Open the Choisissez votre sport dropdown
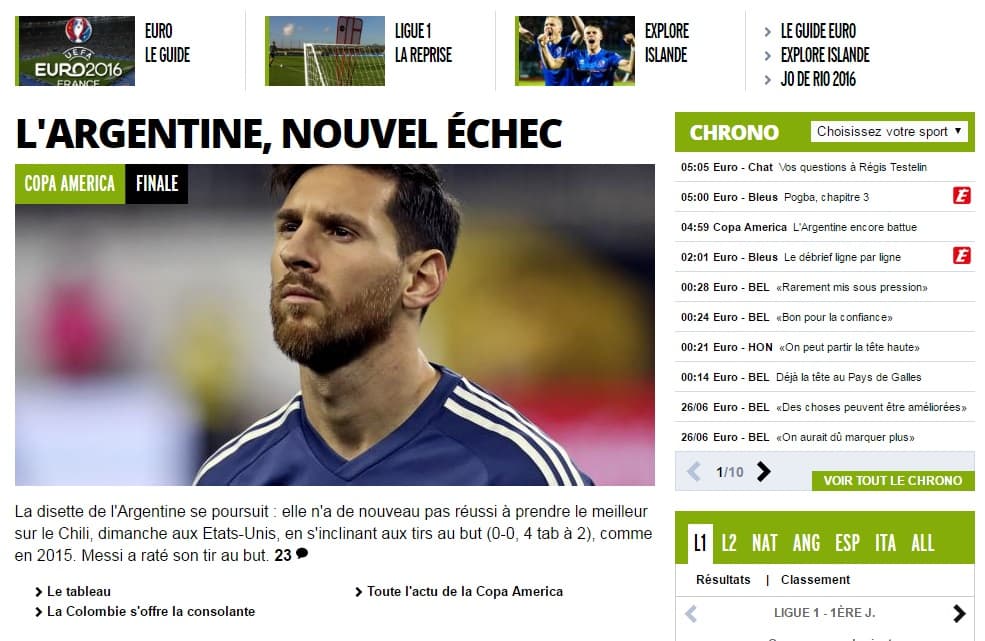The height and width of the screenshot is (641, 985). click(889, 131)
